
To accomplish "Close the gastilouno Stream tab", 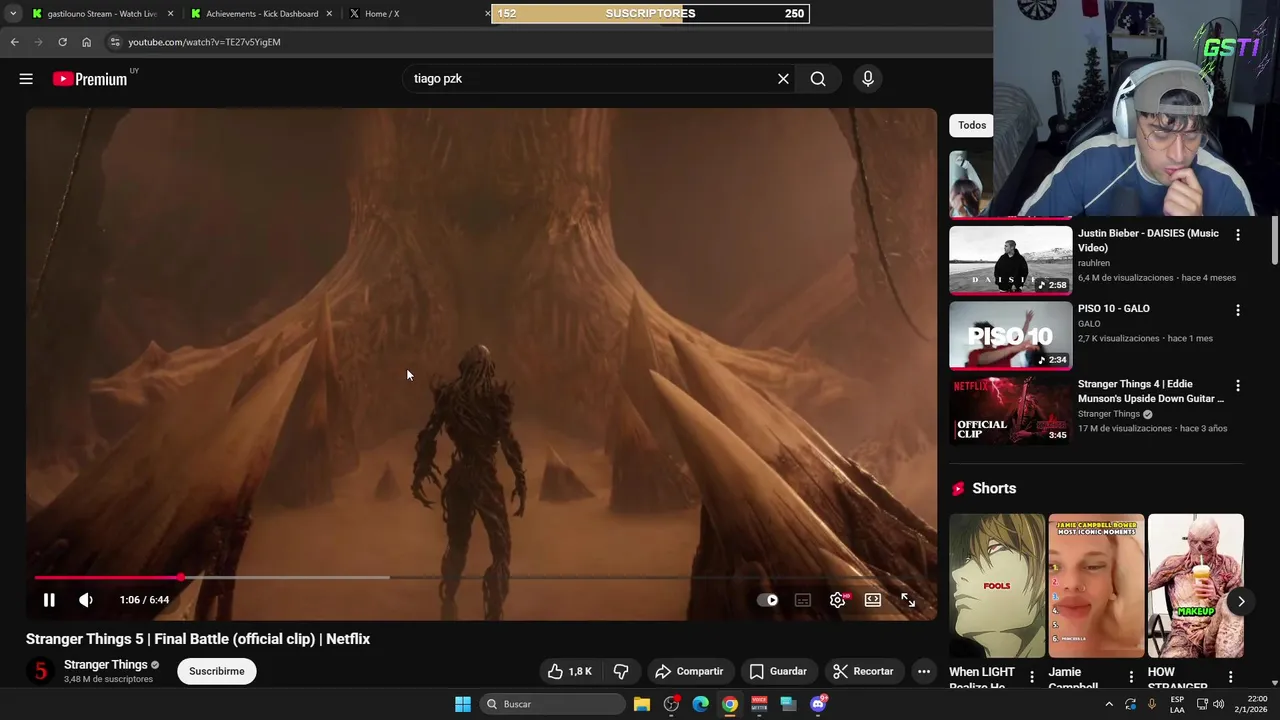I will (x=170, y=14).
